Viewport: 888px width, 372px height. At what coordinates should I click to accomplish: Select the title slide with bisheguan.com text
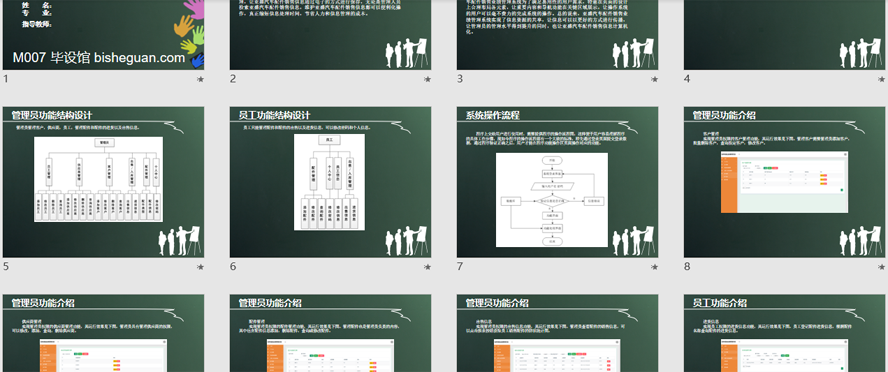(104, 35)
